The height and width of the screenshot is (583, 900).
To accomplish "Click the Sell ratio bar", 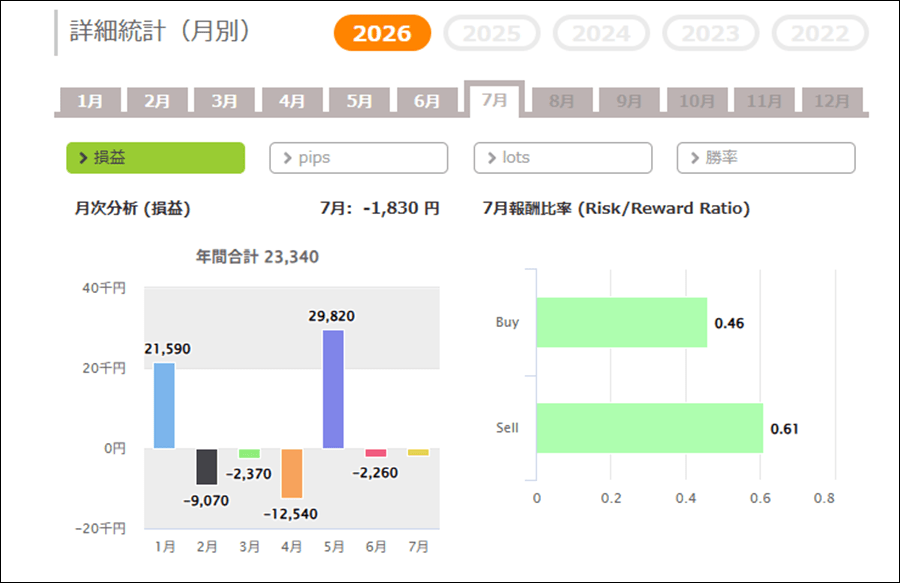I will [x=650, y=428].
